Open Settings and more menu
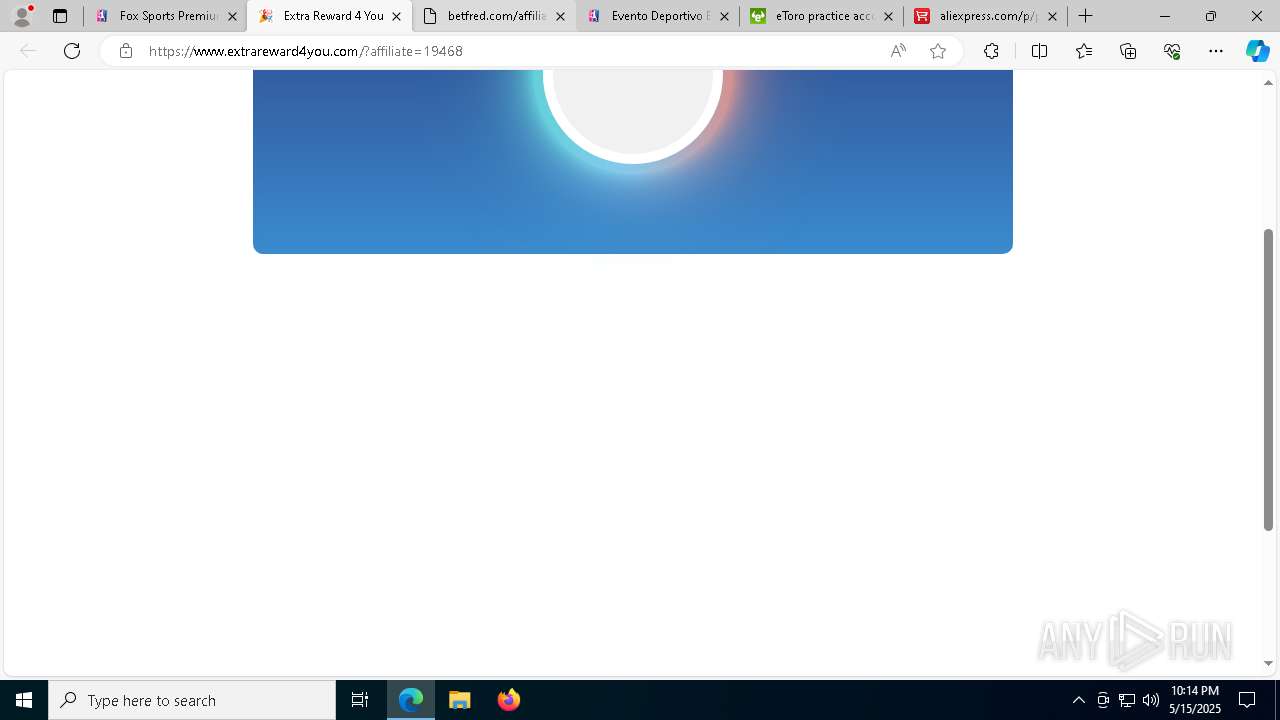 pyautogui.click(x=1216, y=51)
